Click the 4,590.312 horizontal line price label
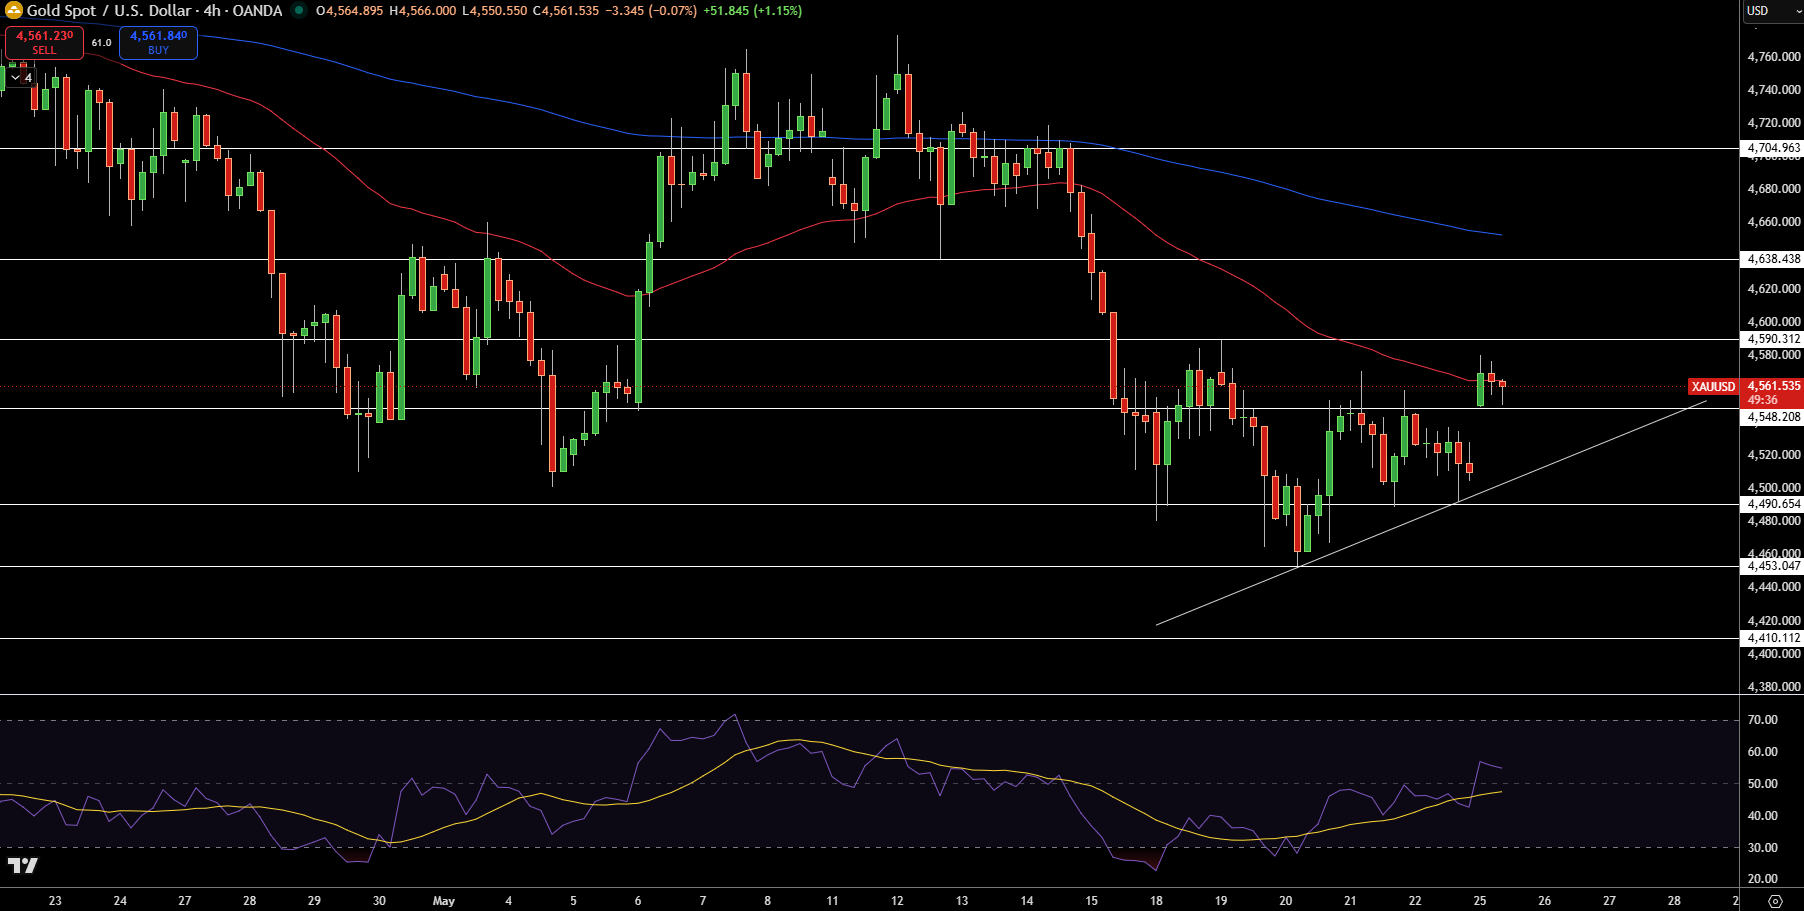This screenshot has width=1804, height=911. click(1773, 339)
